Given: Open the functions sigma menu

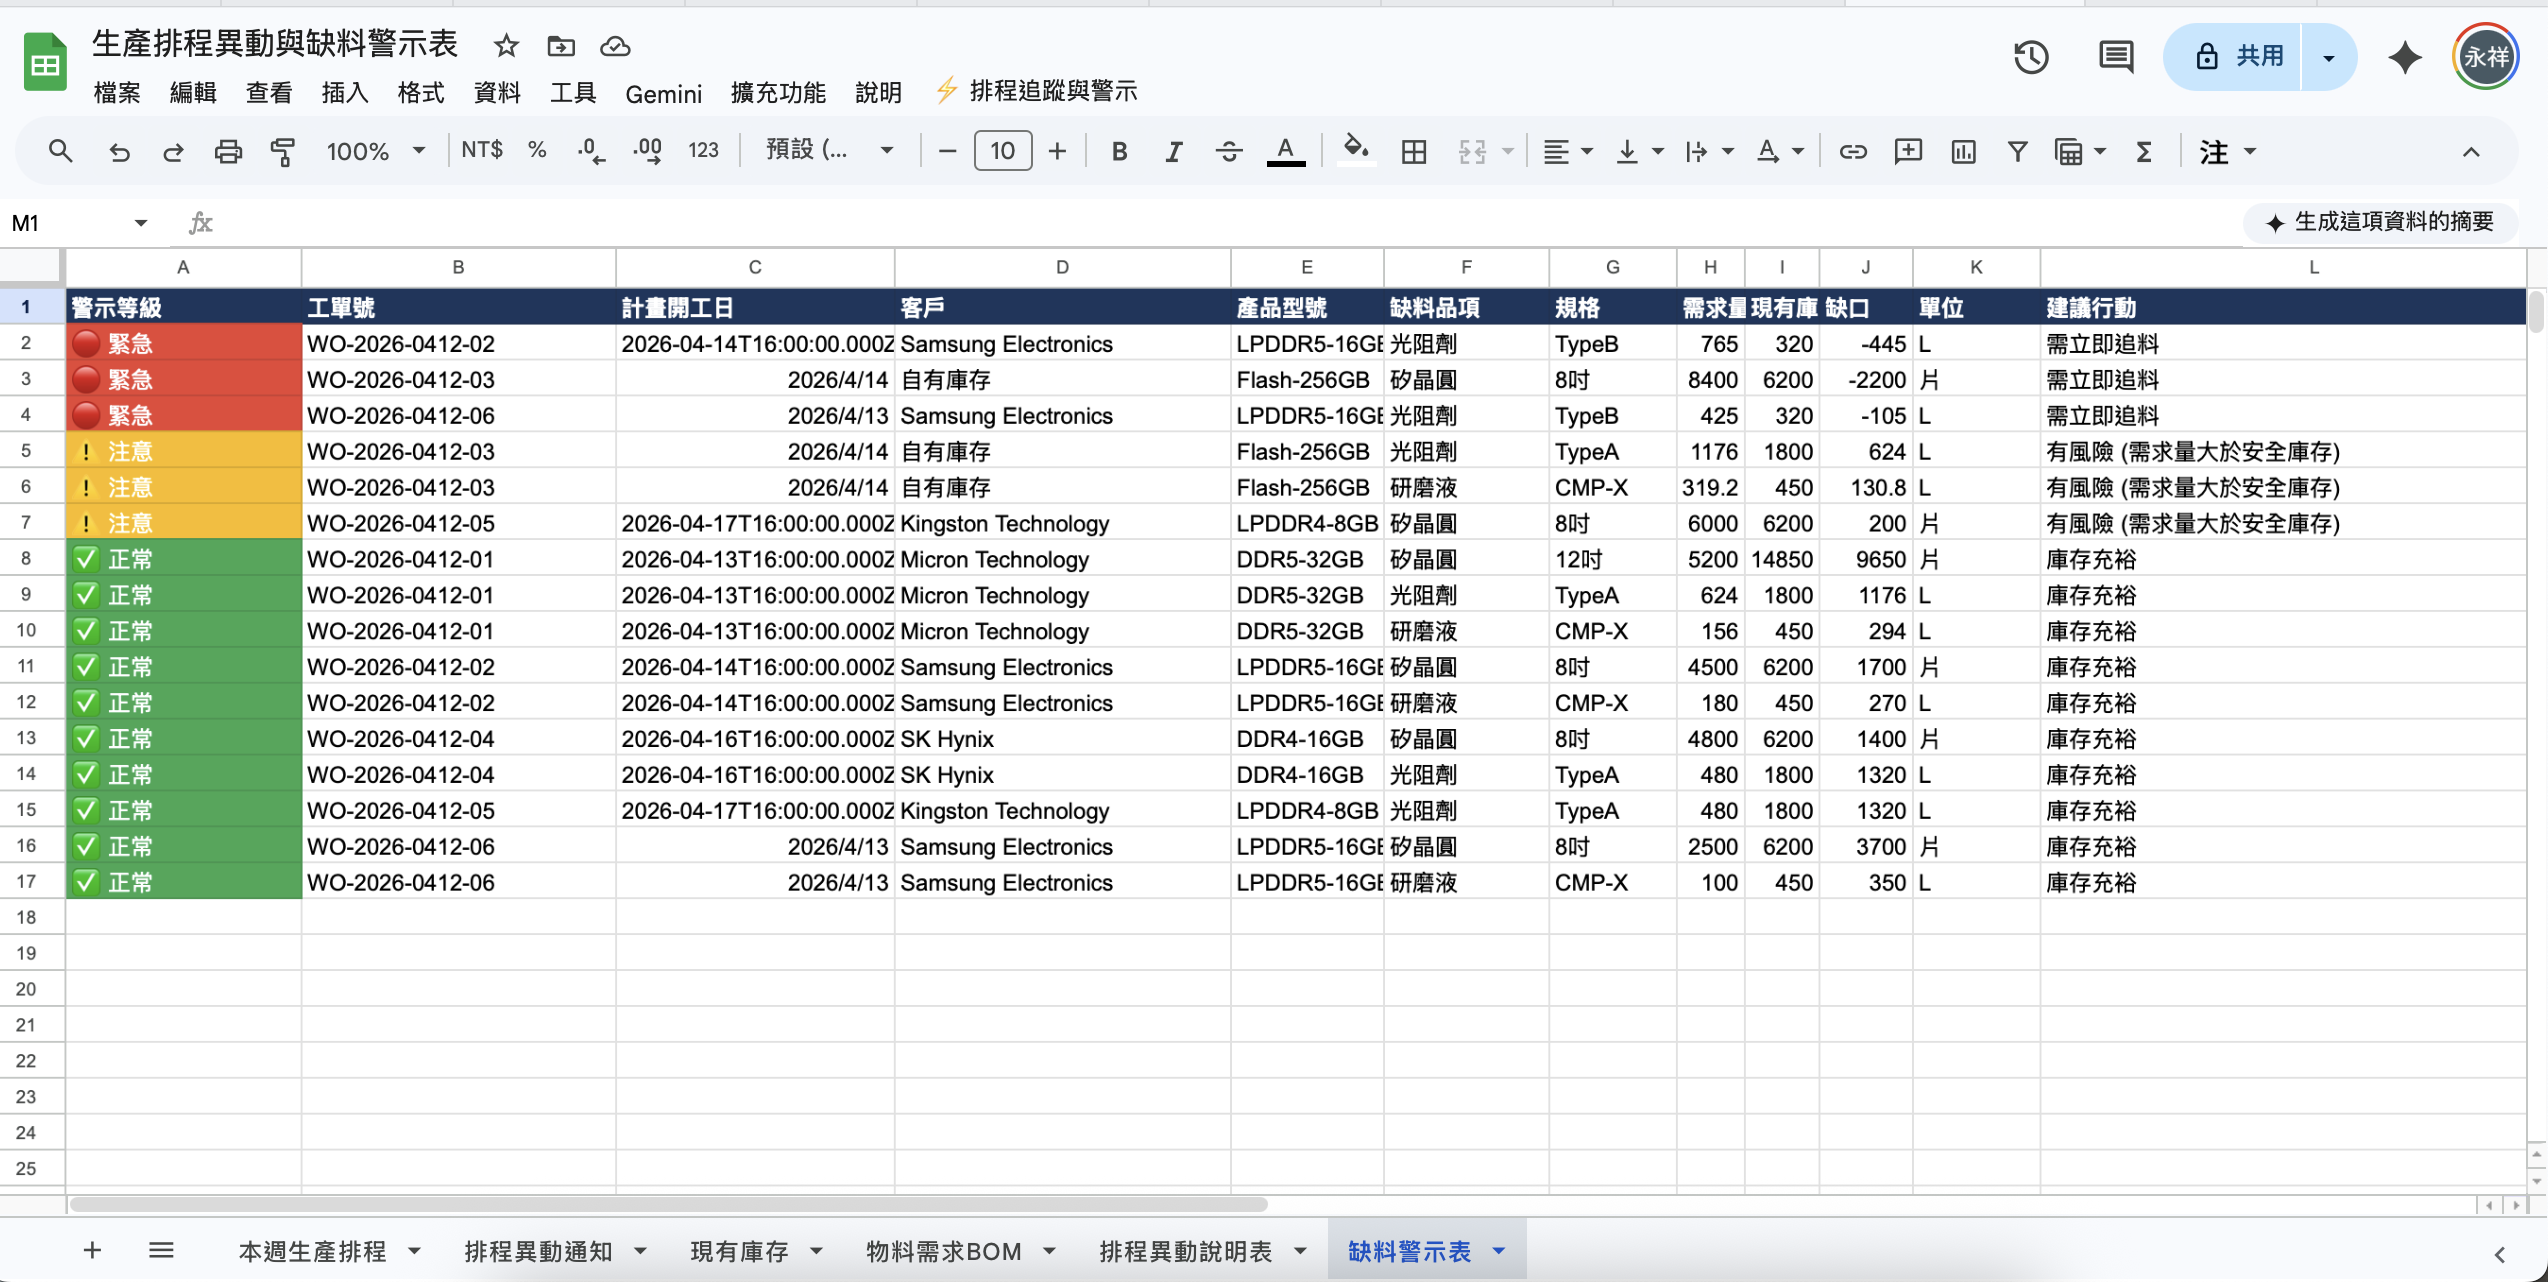Looking at the screenshot, I should [2144, 151].
